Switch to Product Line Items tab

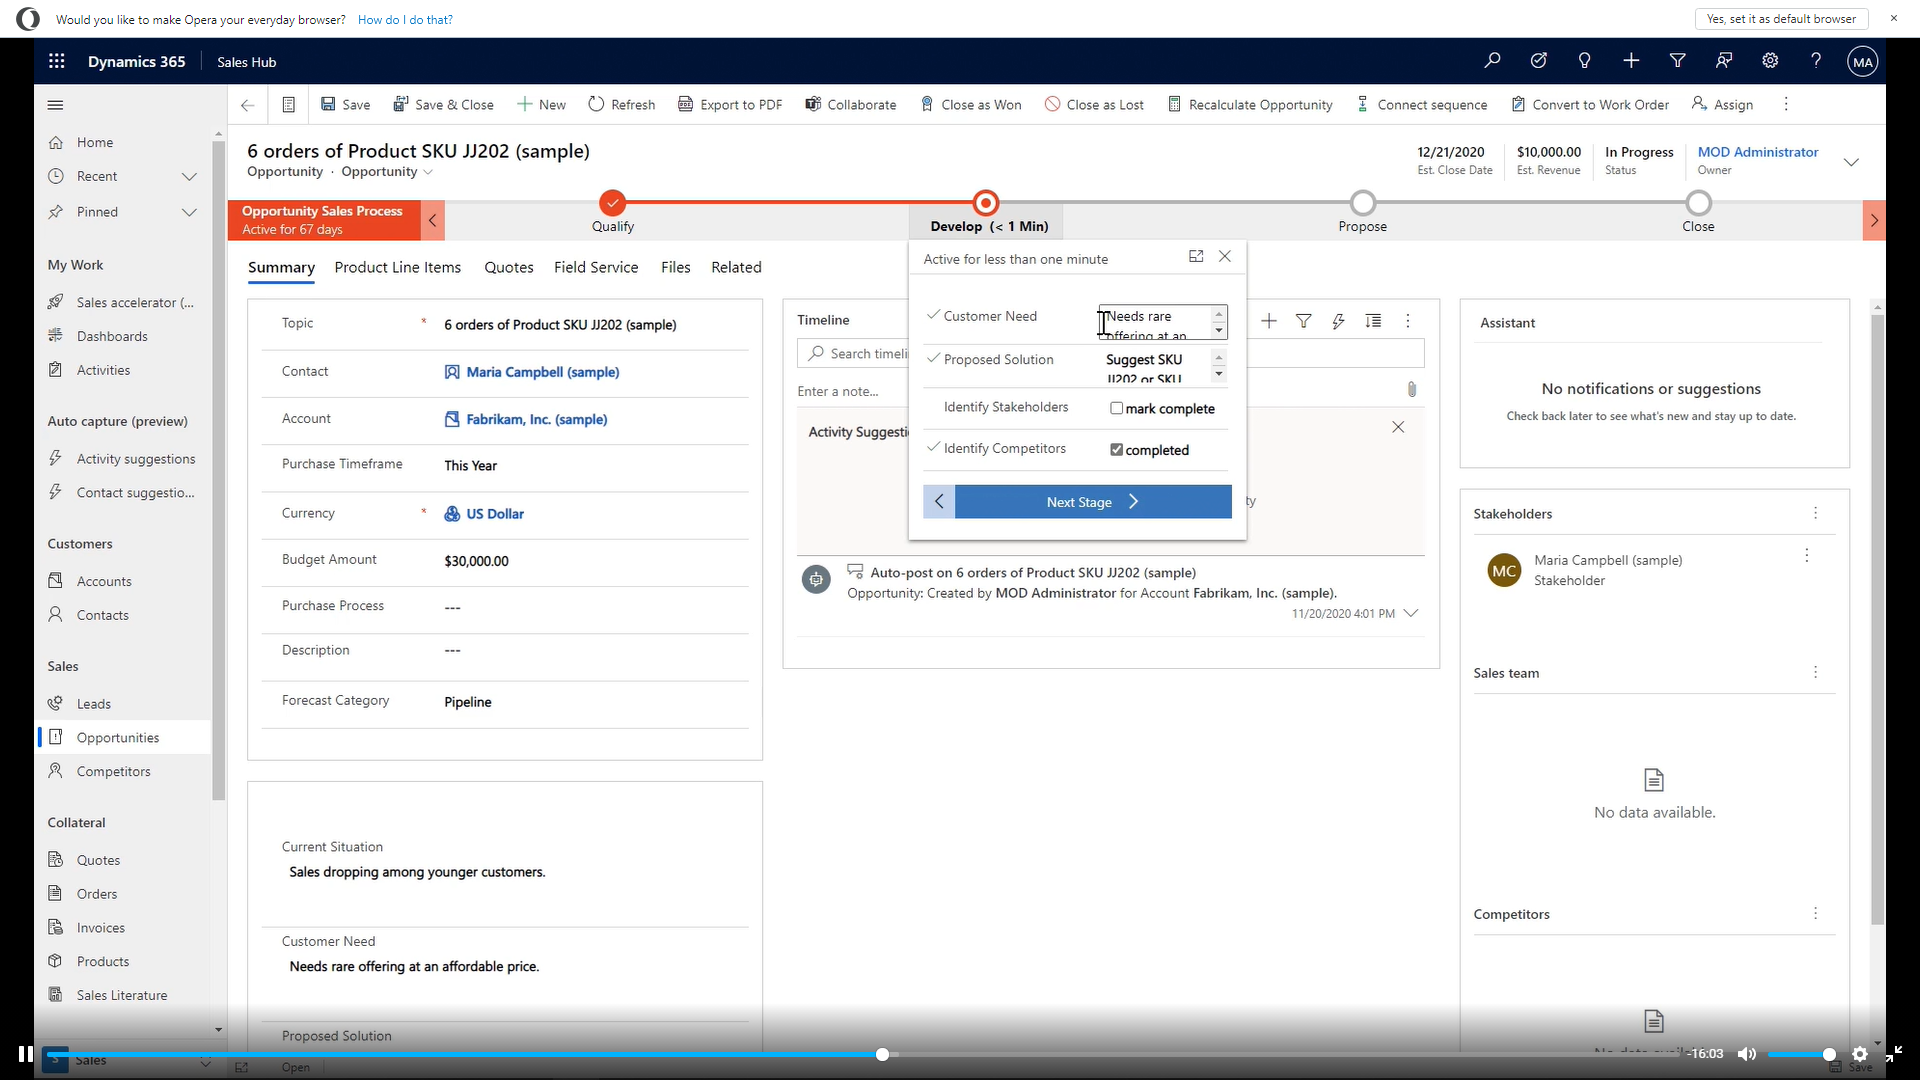click(x=398, y=268)
